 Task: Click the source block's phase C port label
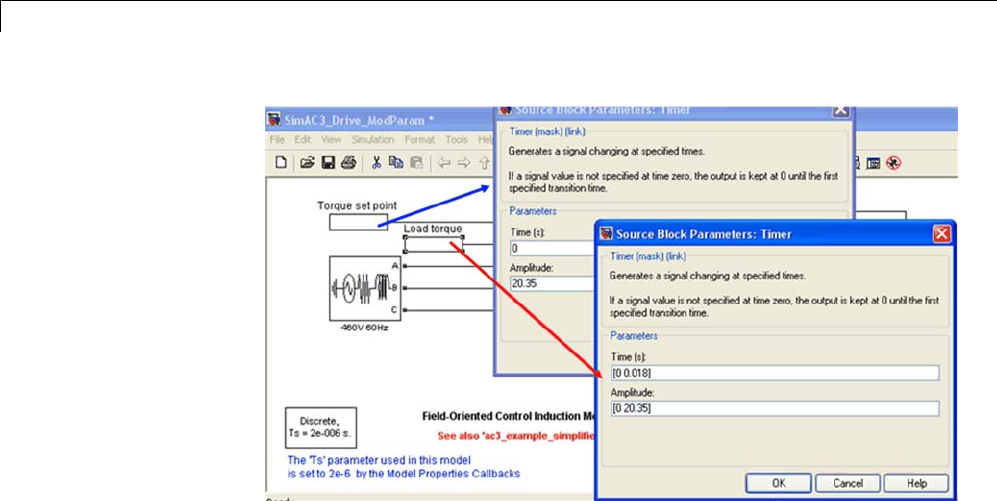click(x=395, y=309)
